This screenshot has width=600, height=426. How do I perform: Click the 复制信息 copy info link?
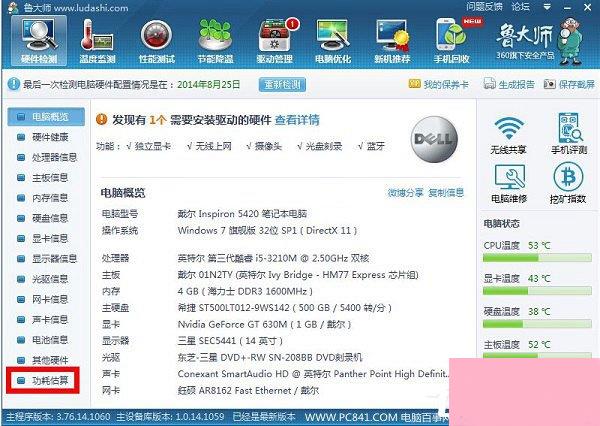(446, 193)
